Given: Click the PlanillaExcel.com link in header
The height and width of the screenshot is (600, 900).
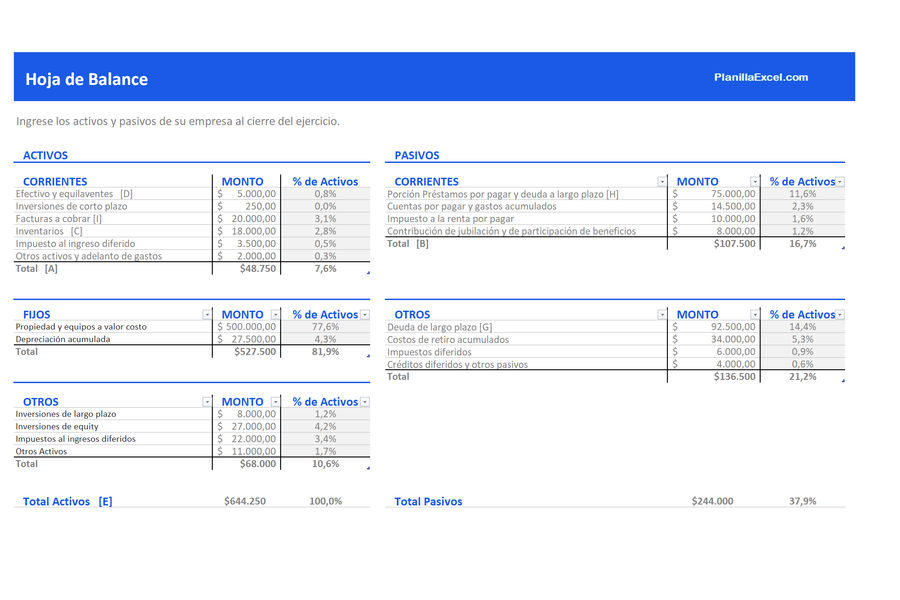Looking at the screenshot, I should [761, 77].
